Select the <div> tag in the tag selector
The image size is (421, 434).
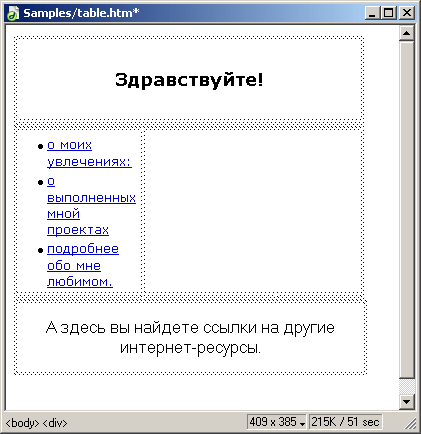click(x=55, y=423)
